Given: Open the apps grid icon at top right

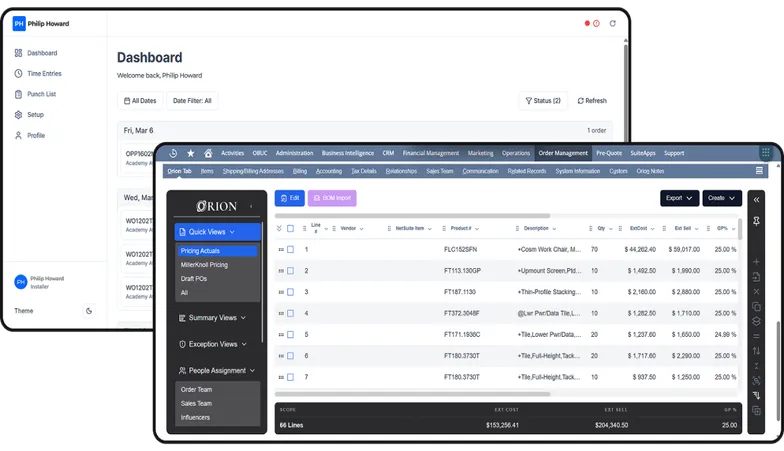Looking at the screenshot, I should [766, 152].
